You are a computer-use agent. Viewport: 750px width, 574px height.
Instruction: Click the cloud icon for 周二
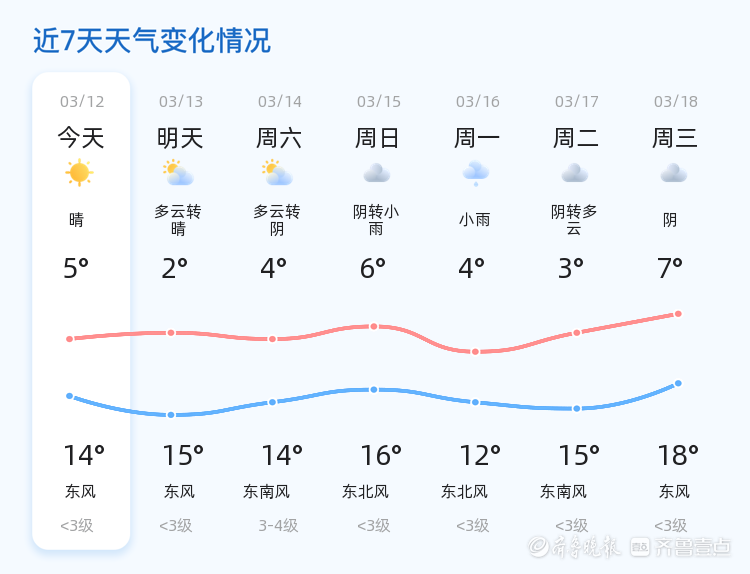click(x=575, y=173)
